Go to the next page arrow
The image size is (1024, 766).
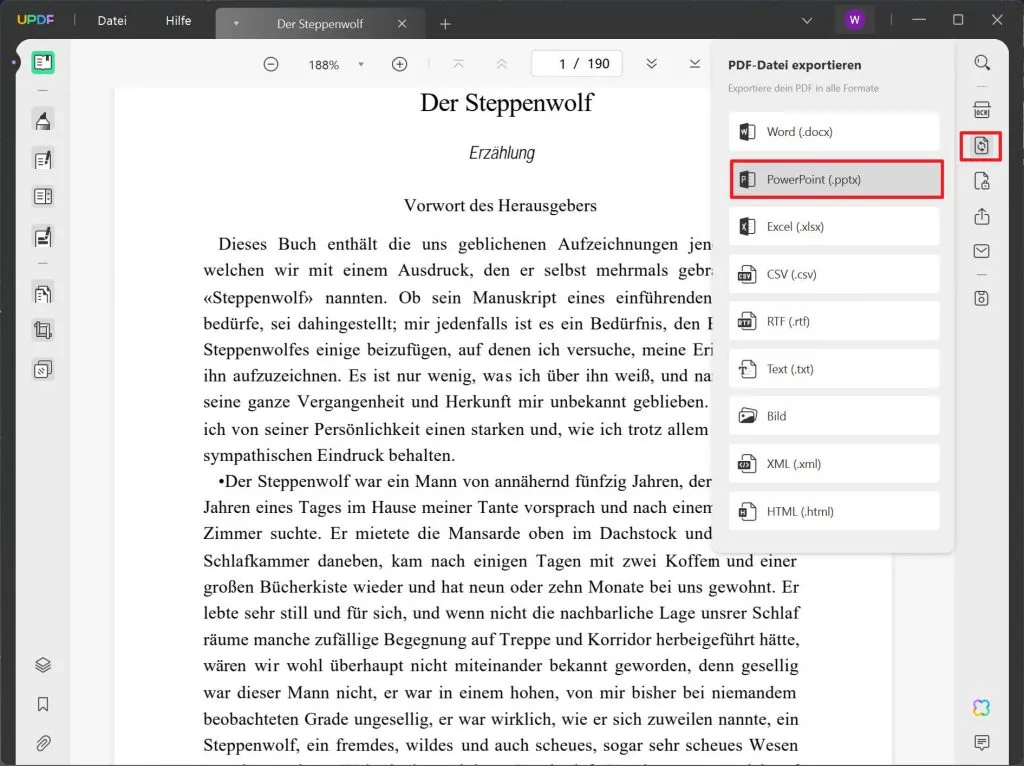click(651, 64)
